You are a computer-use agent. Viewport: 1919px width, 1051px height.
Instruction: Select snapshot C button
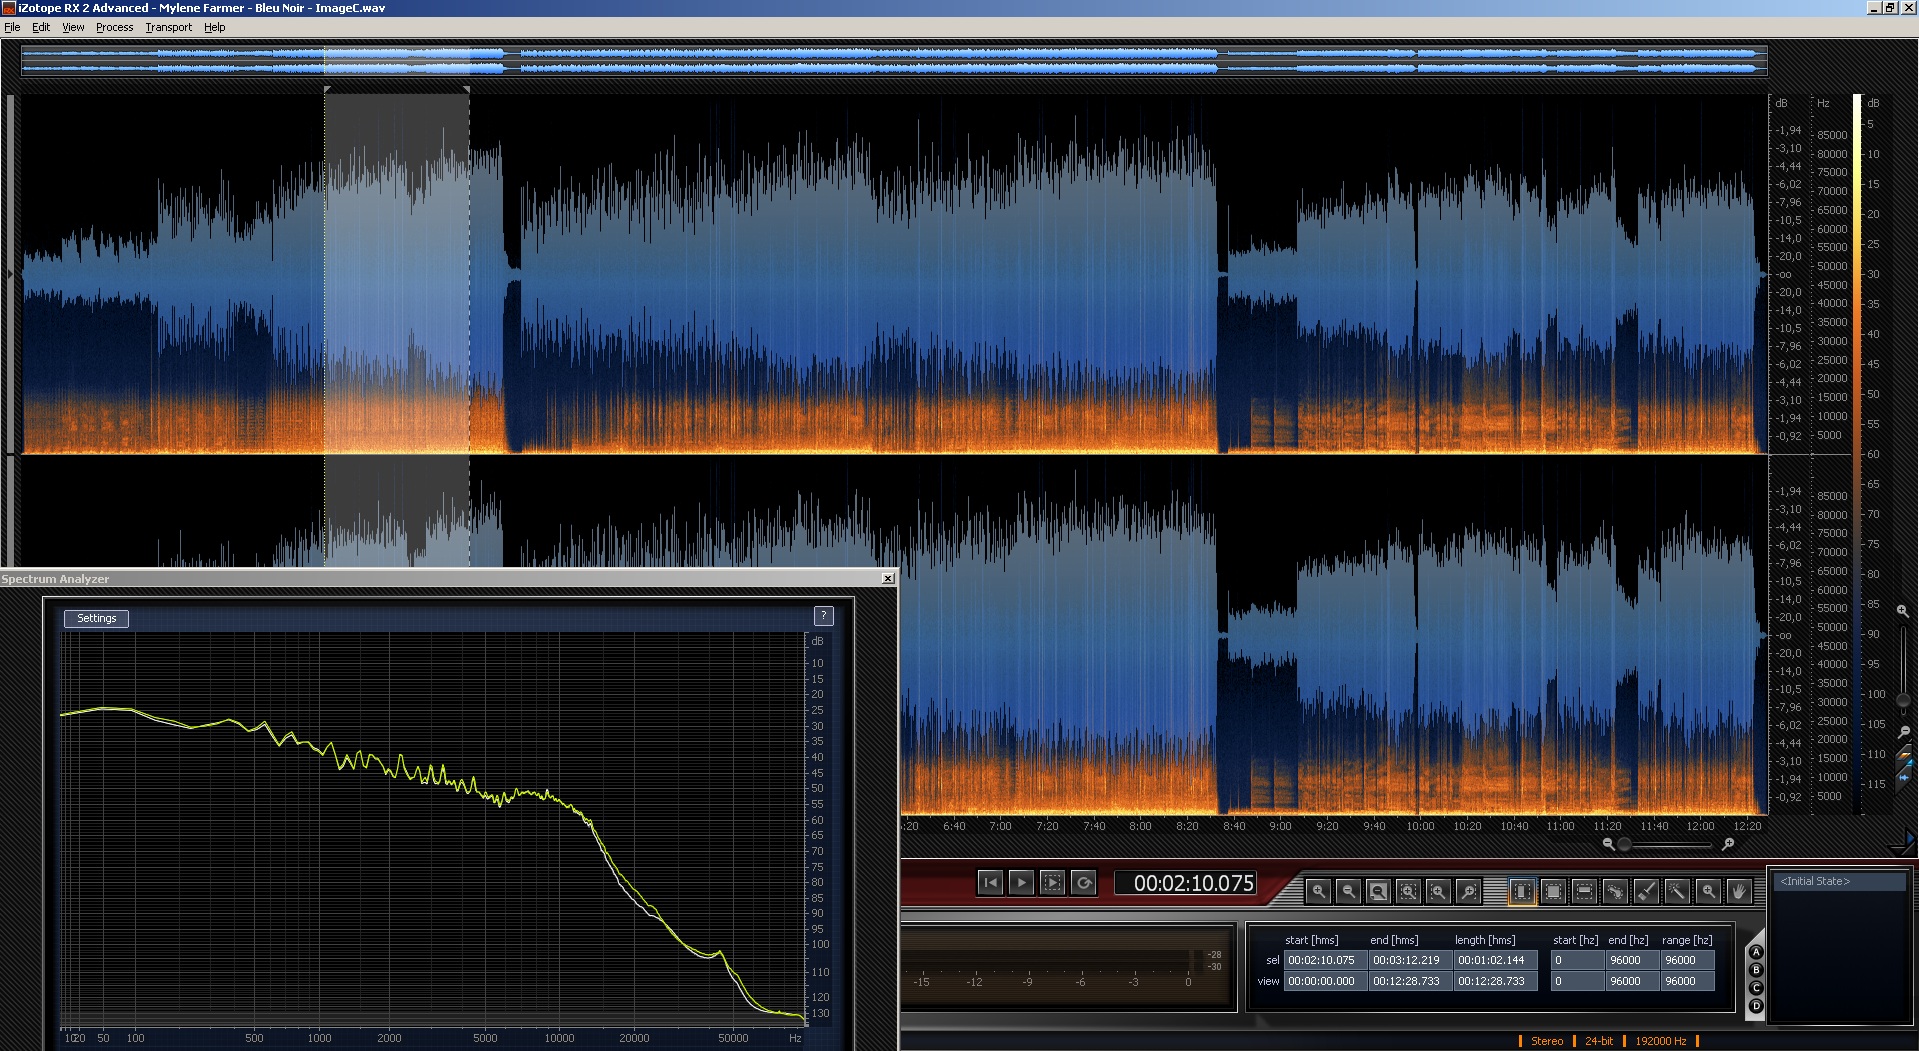(x=1756, y=988)
